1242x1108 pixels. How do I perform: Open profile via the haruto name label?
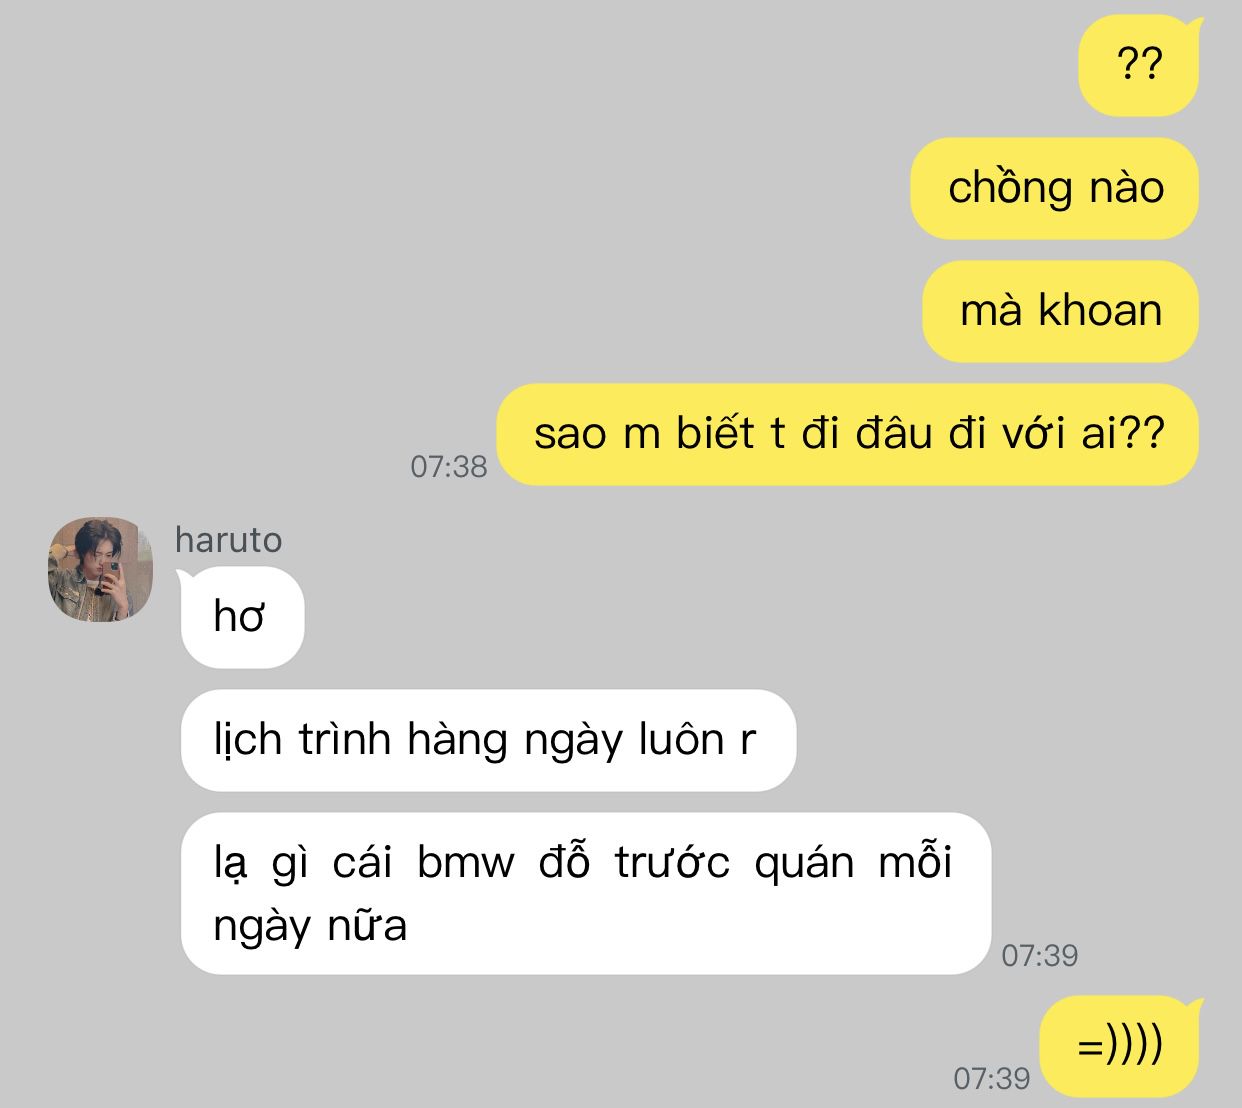coord(228,540)
